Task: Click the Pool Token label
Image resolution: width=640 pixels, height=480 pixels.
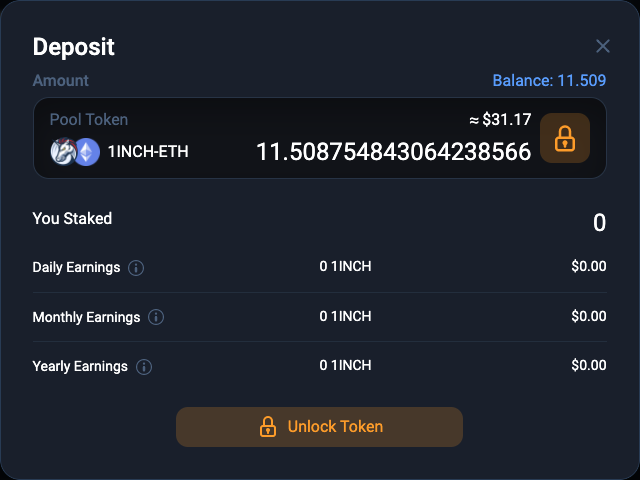Action: (x=89, y=120)
